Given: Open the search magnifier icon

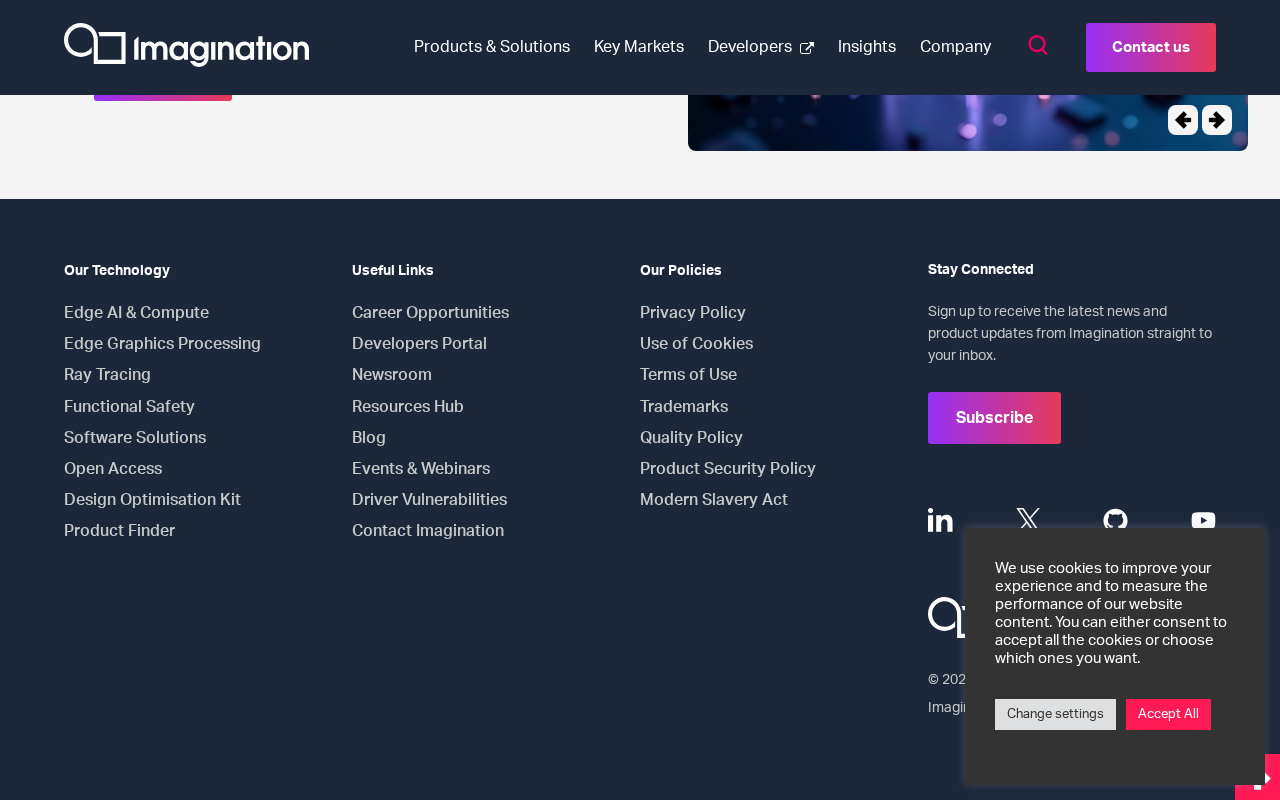Looking at the screenshot, I should pyautogui.click(x=1038, y=45).
